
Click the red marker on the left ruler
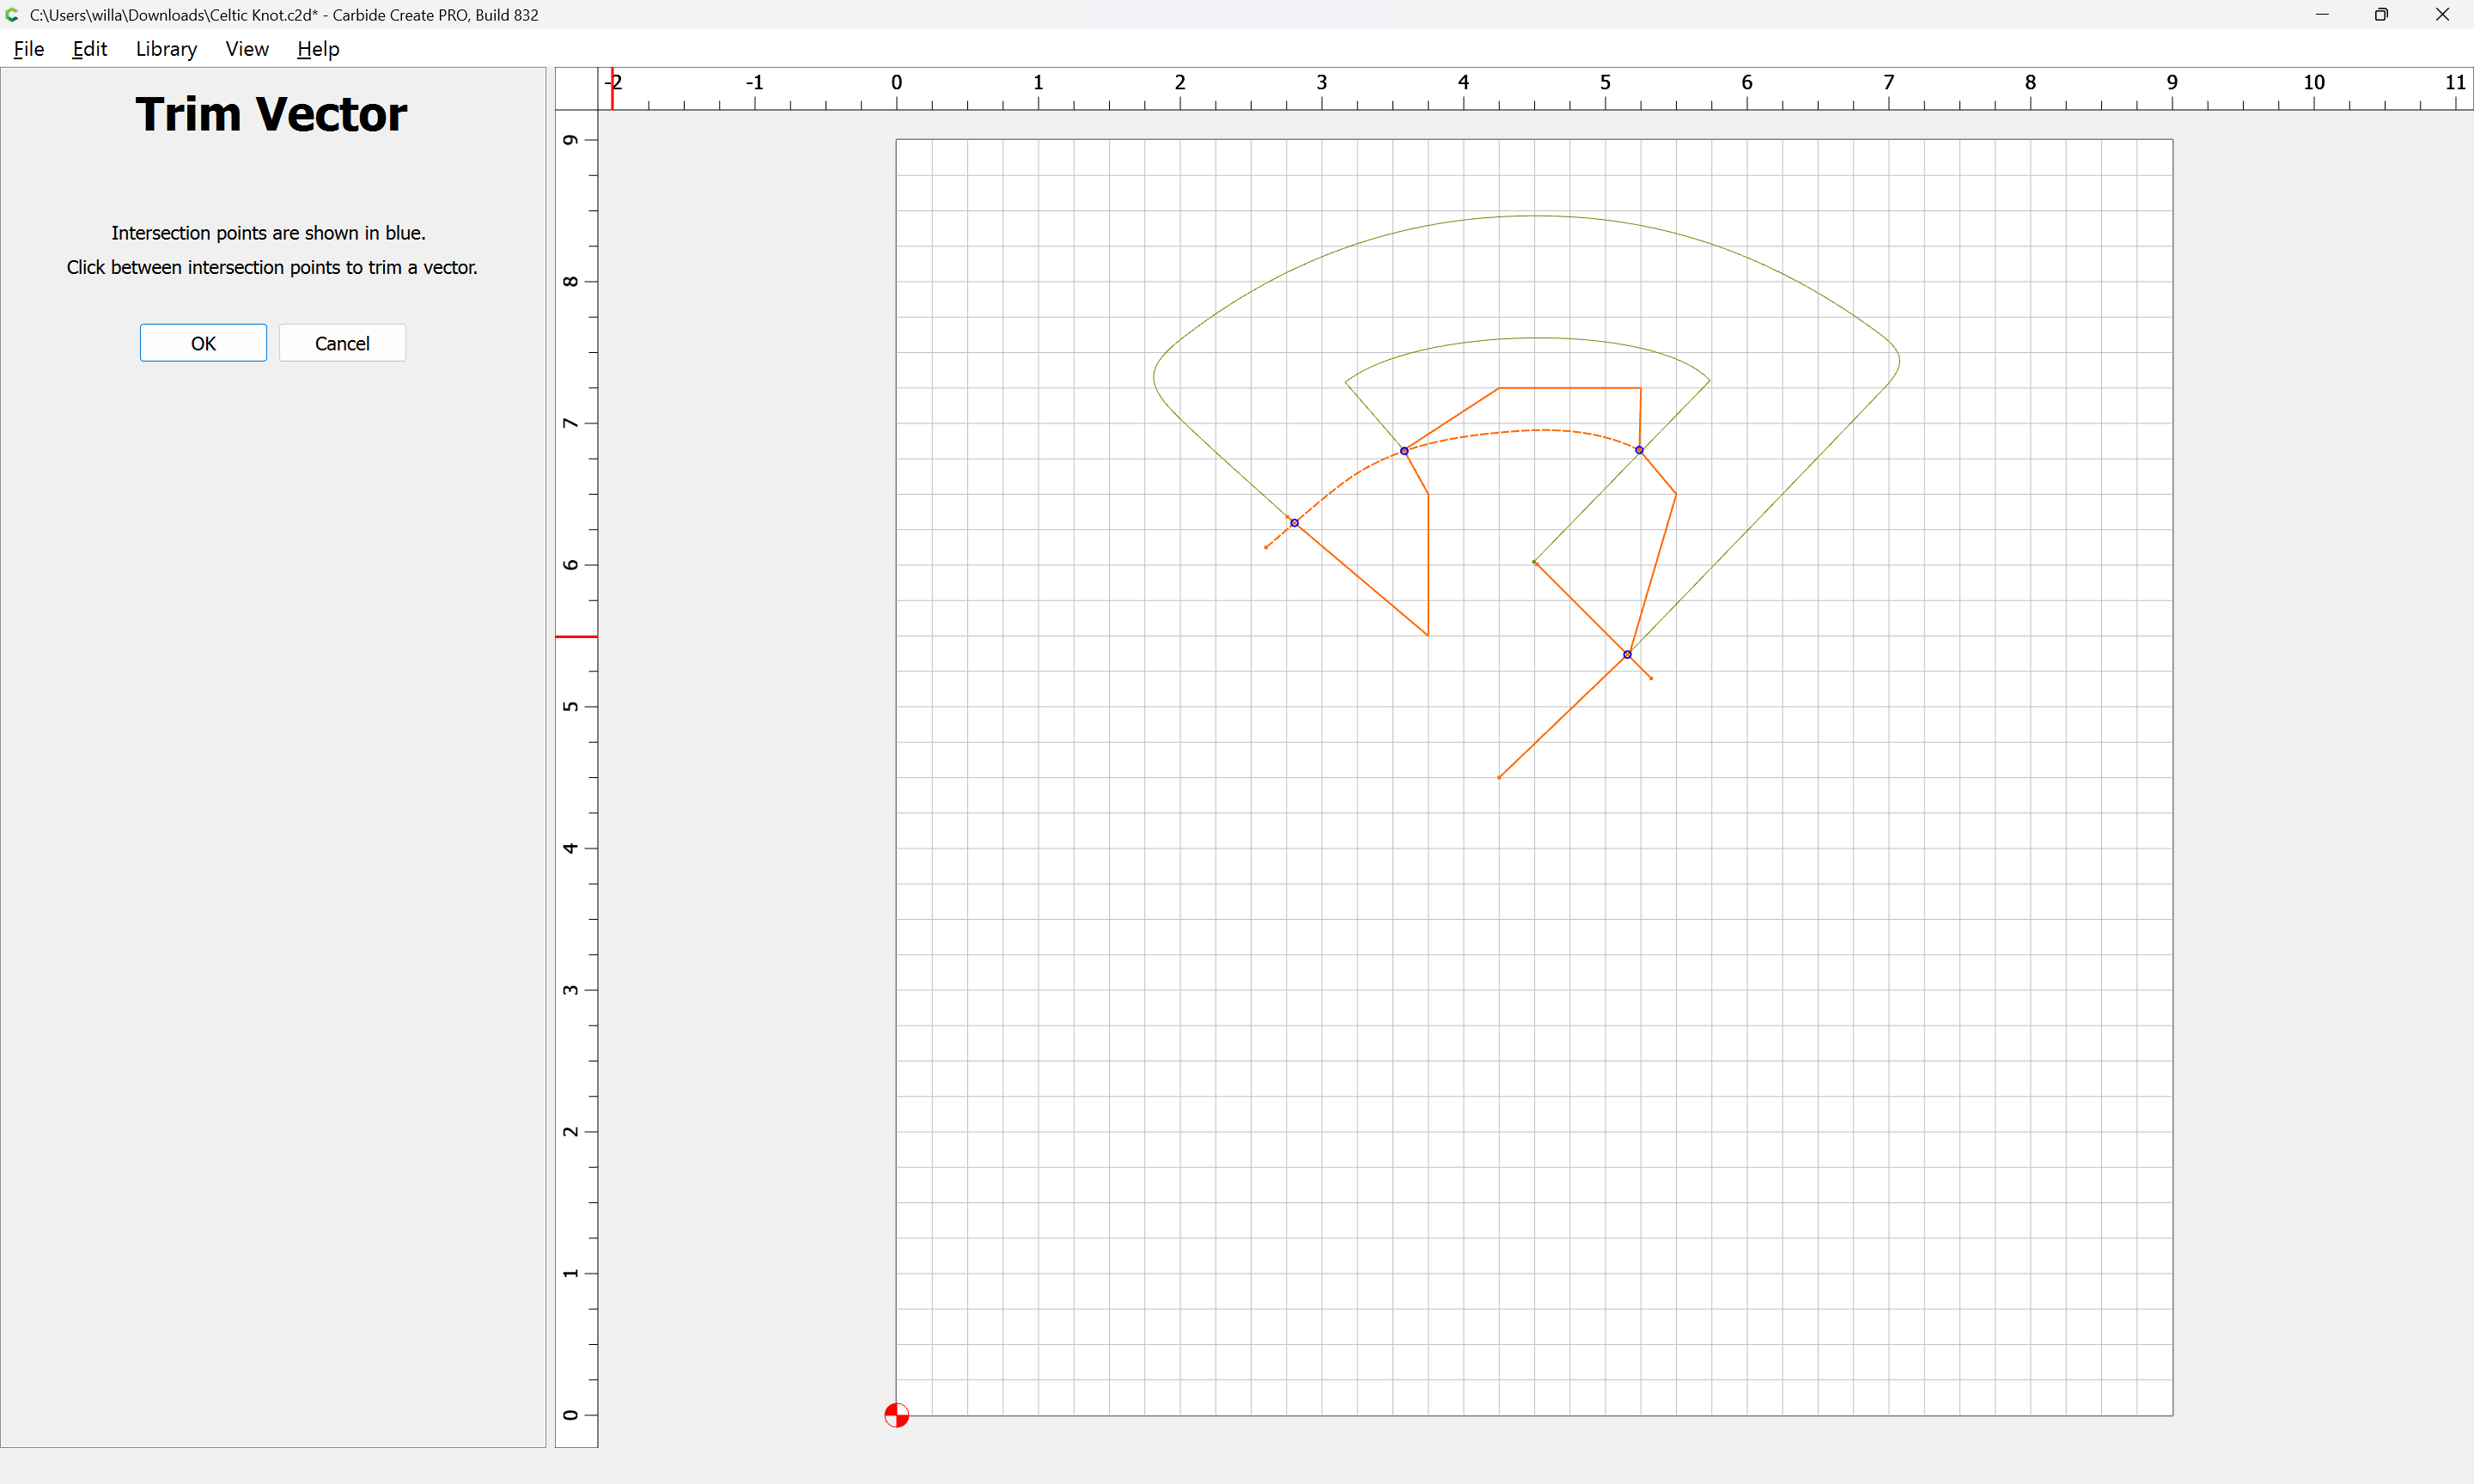[x=576, y=636]
